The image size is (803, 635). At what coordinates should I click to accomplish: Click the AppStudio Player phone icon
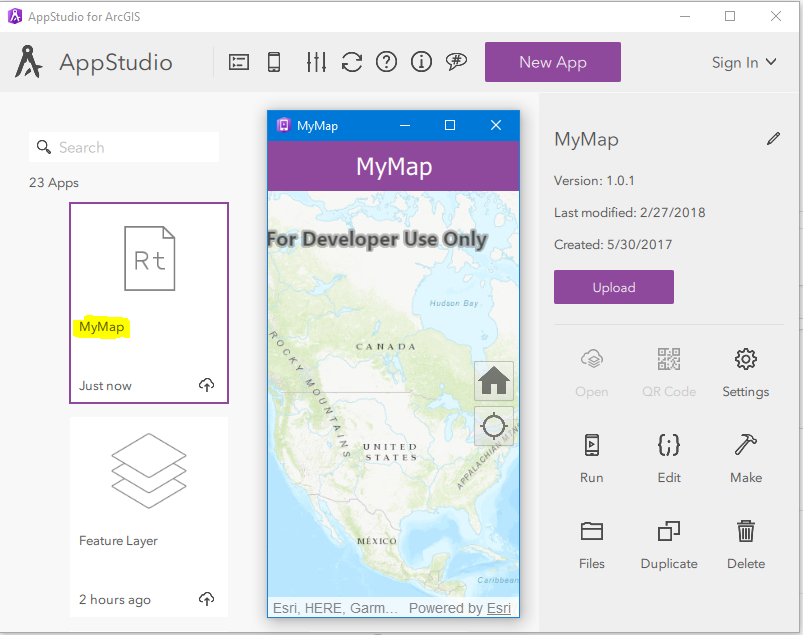pos(274,62)
